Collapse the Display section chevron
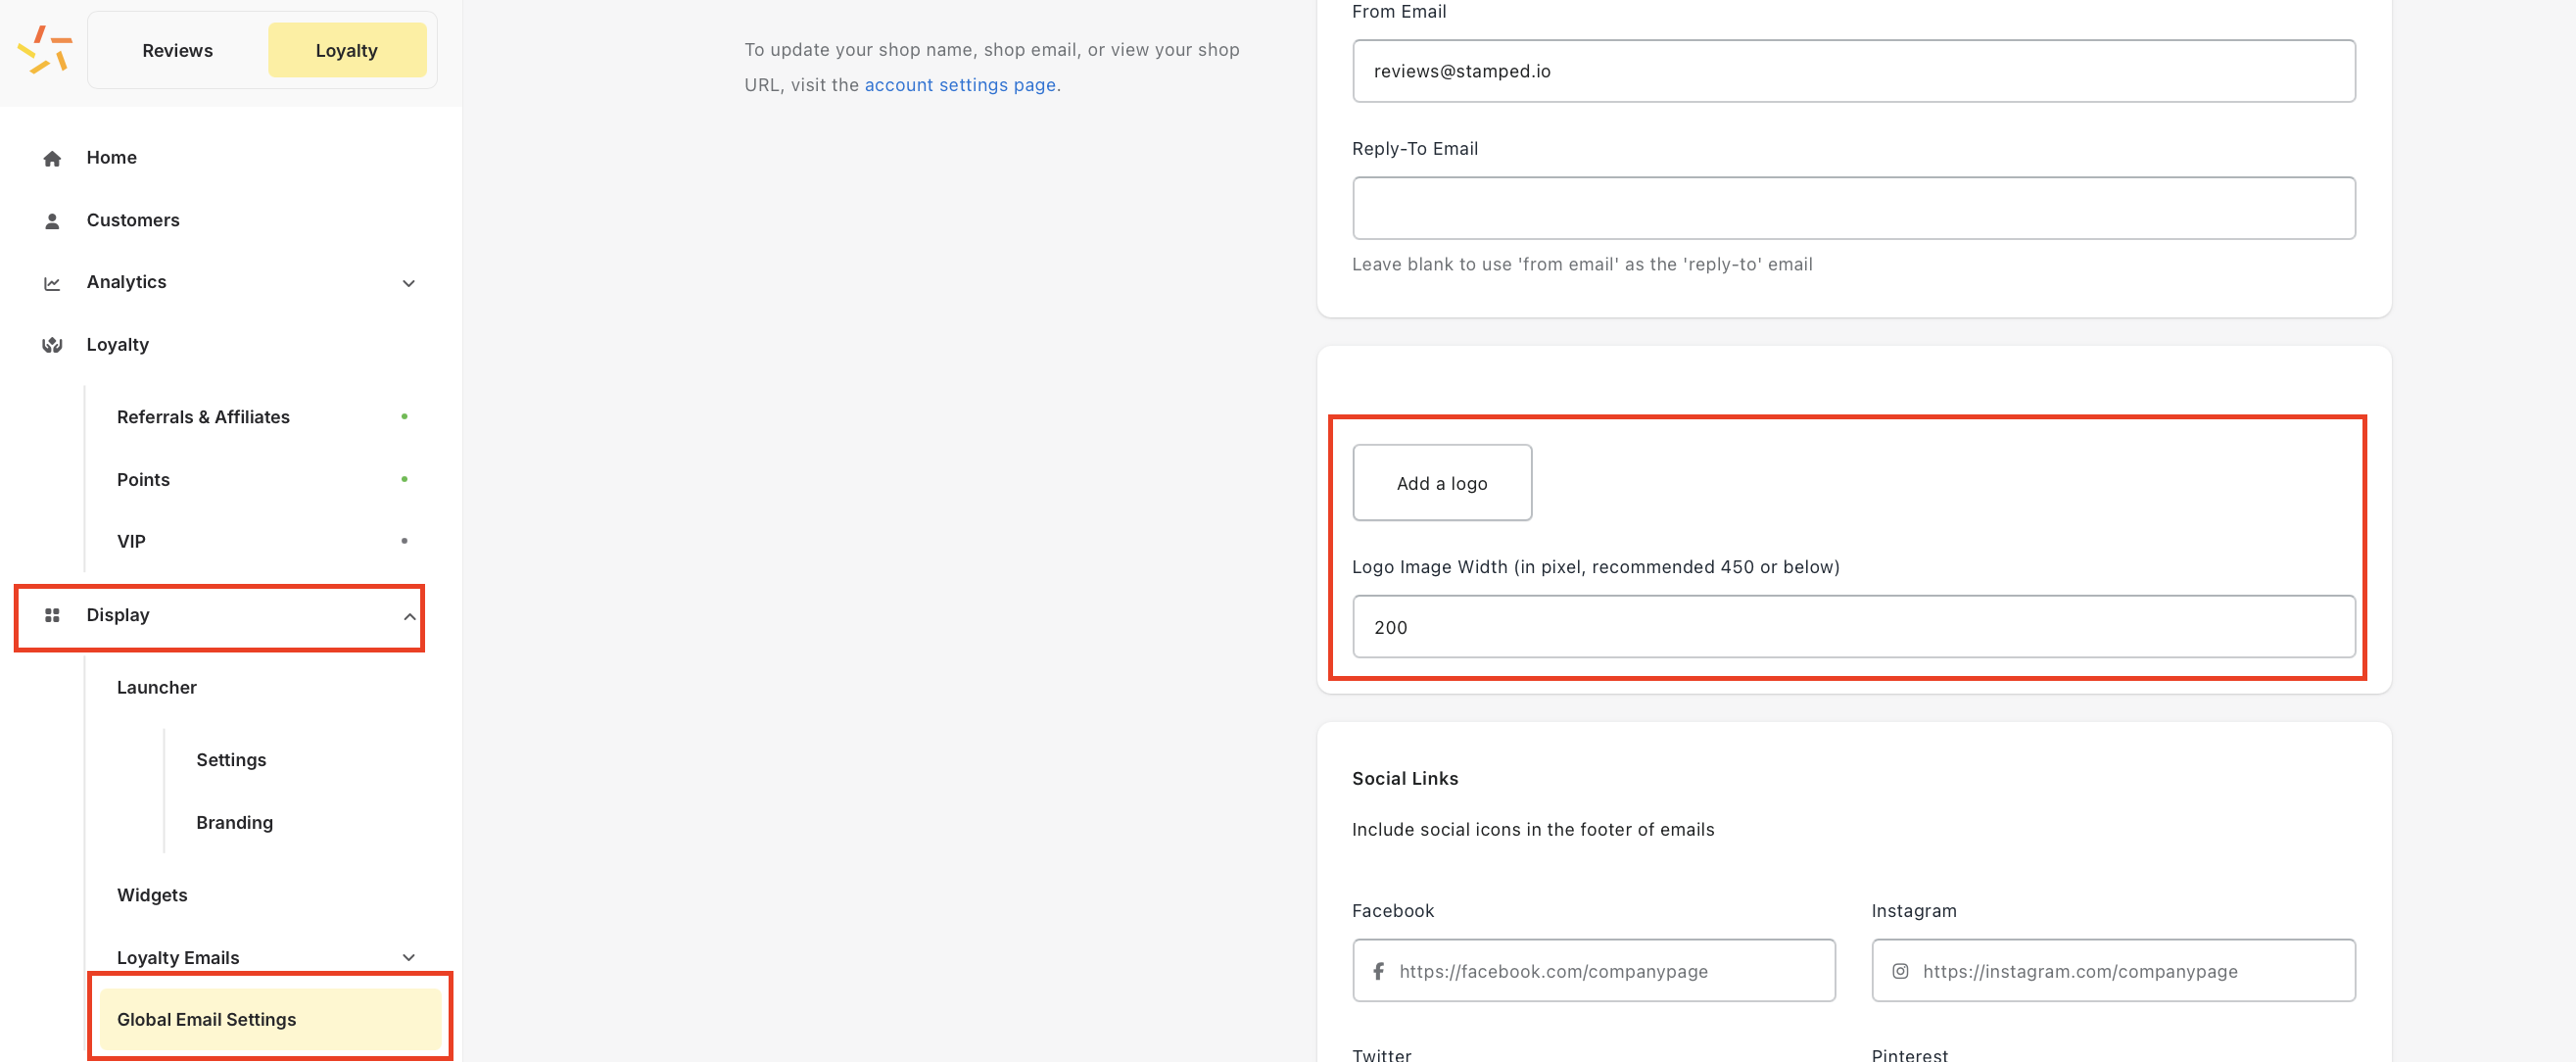 [x=409, y=616]
